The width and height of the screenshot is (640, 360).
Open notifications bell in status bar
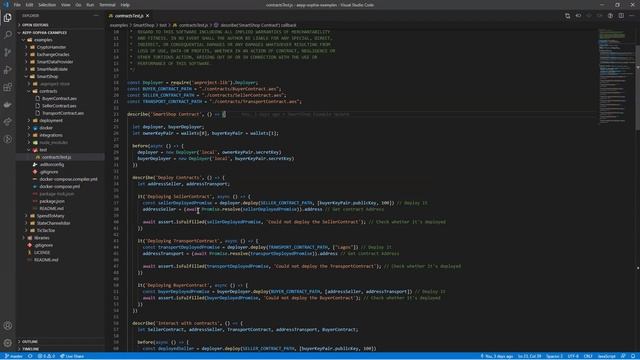coord(633,356)
